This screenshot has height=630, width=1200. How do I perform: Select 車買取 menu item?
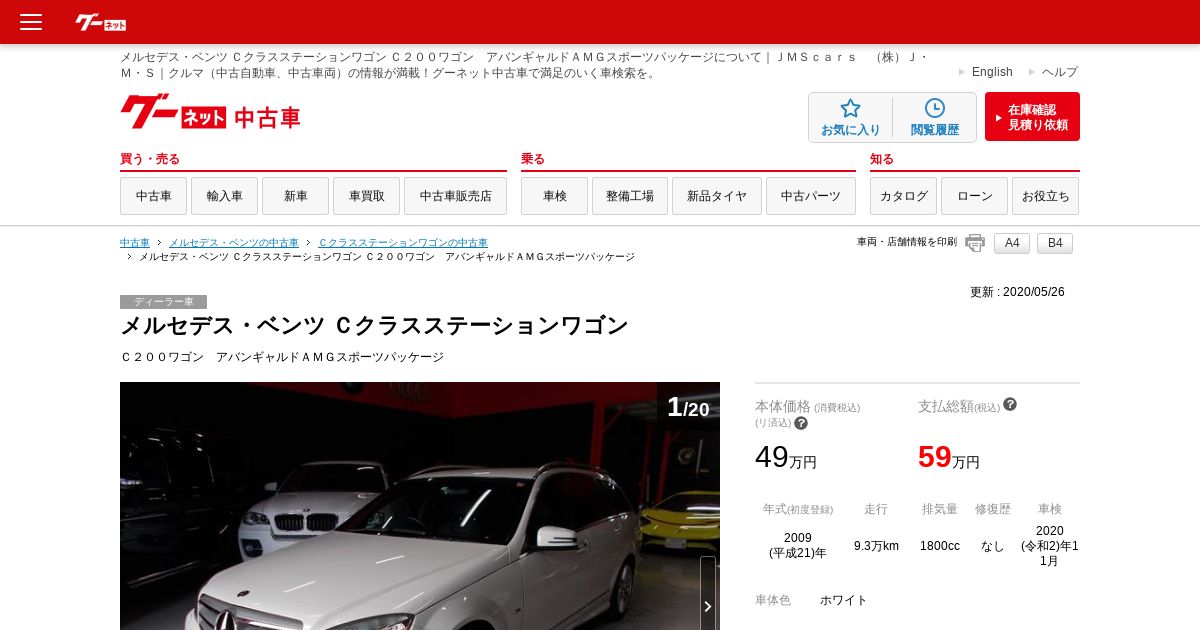pos(366,196)
